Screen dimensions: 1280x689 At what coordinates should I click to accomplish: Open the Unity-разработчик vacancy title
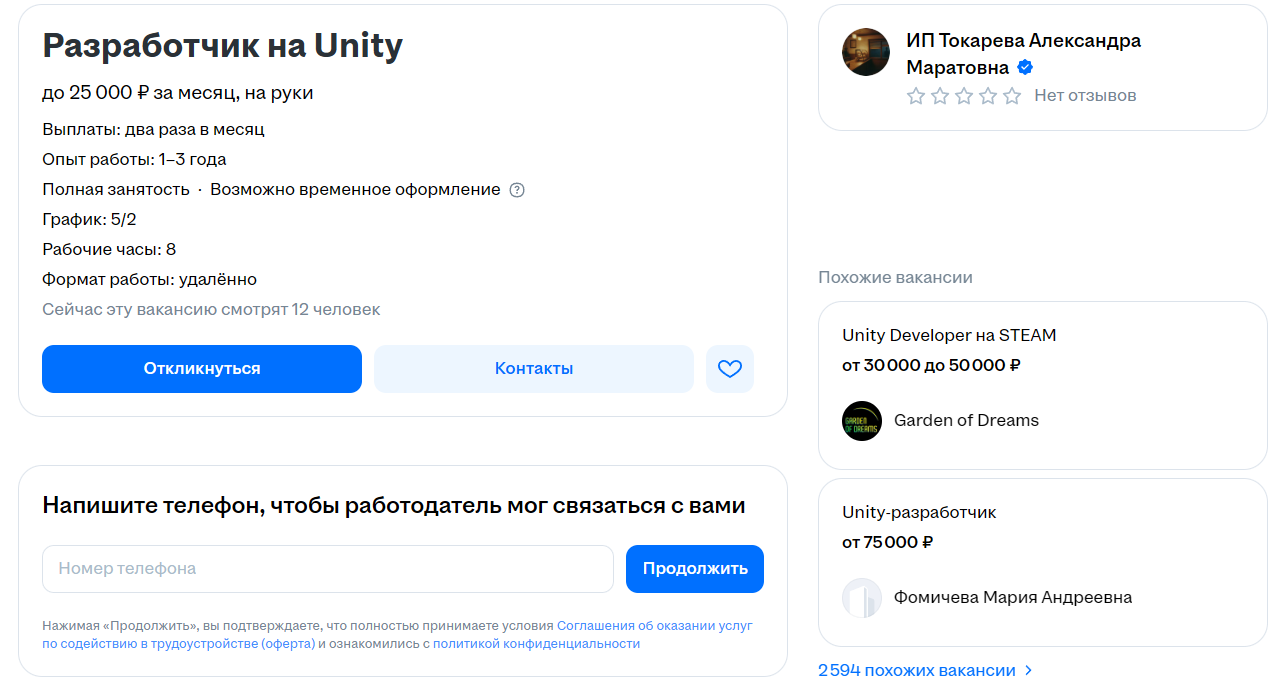coord(919,512)
